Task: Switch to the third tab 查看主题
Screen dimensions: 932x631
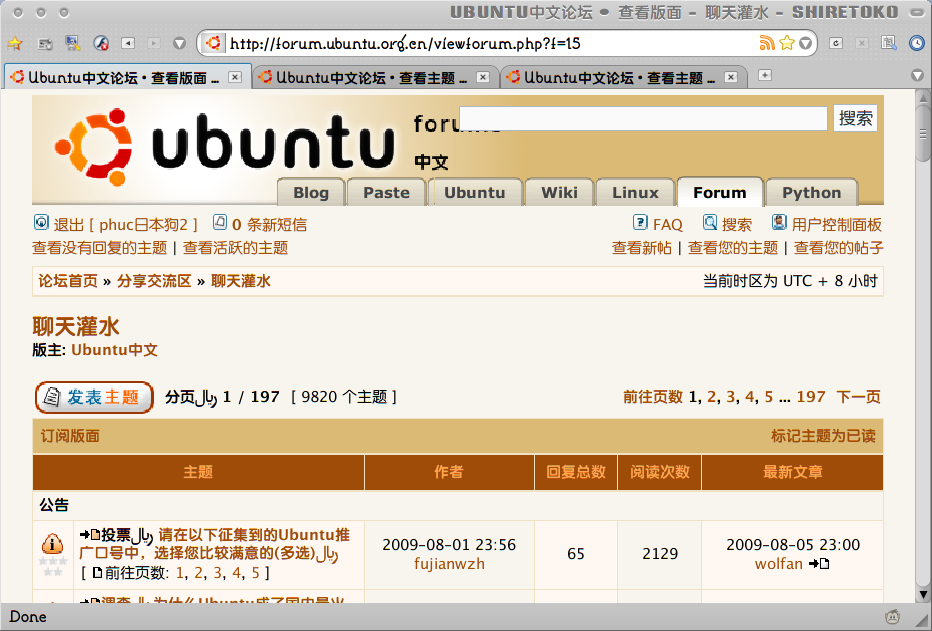Action: pyautogui.click(x=622, y=77)
